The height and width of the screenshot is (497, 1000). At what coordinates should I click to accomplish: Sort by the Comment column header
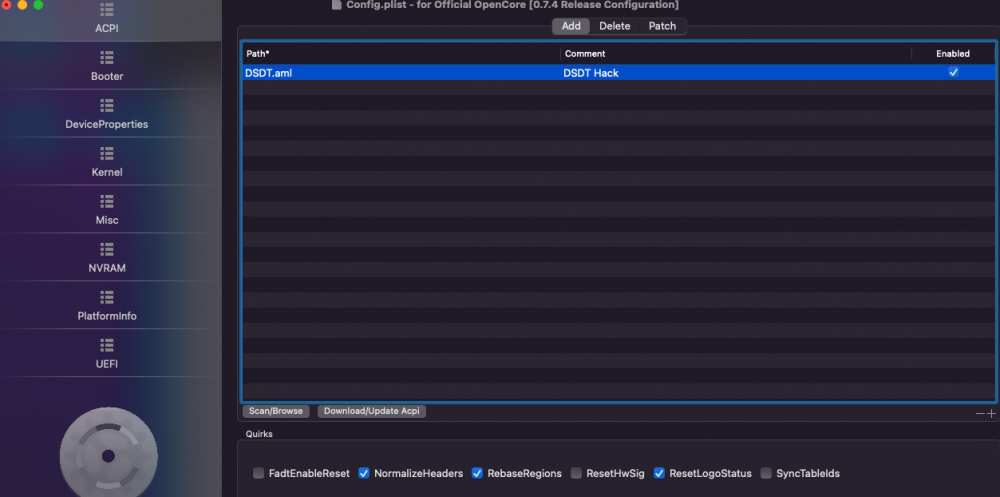[736, 54]
